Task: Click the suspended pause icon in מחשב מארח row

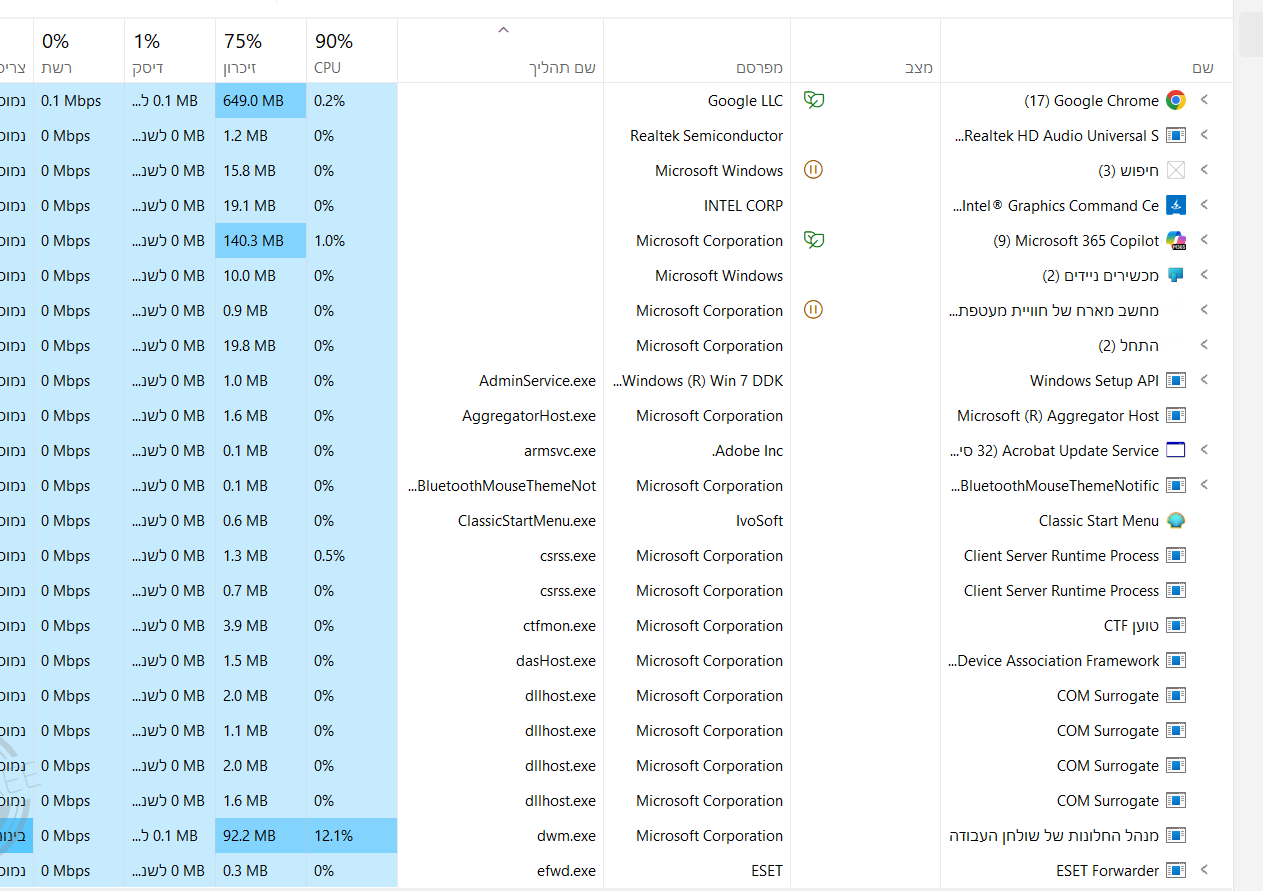Action: (814, 310)
